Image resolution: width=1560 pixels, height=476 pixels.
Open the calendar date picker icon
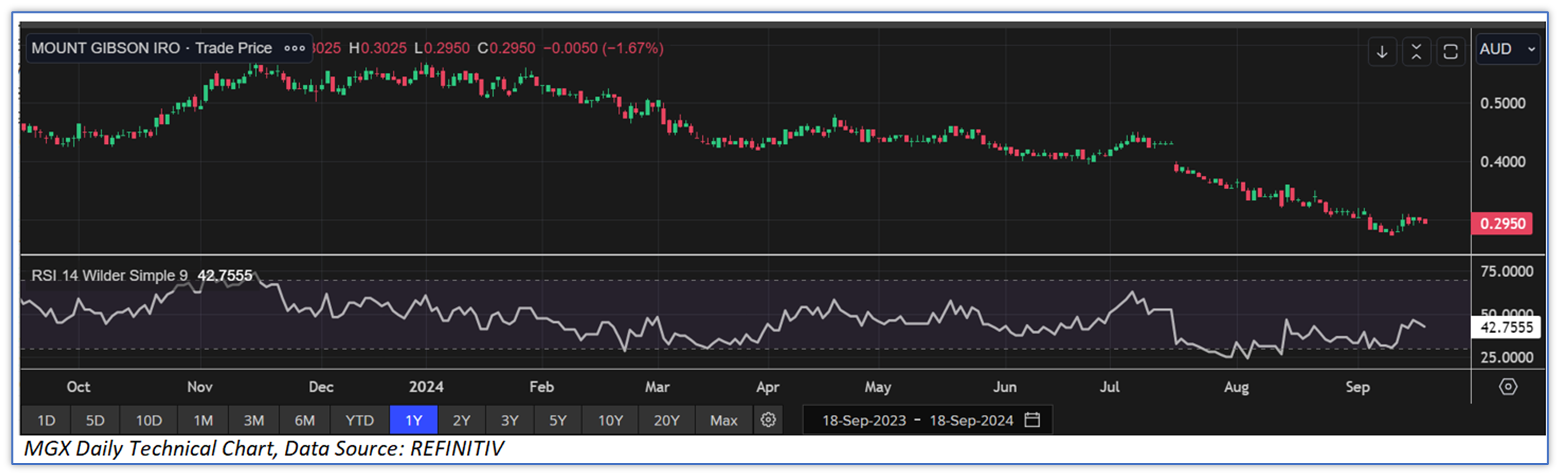click(1033, 419)
